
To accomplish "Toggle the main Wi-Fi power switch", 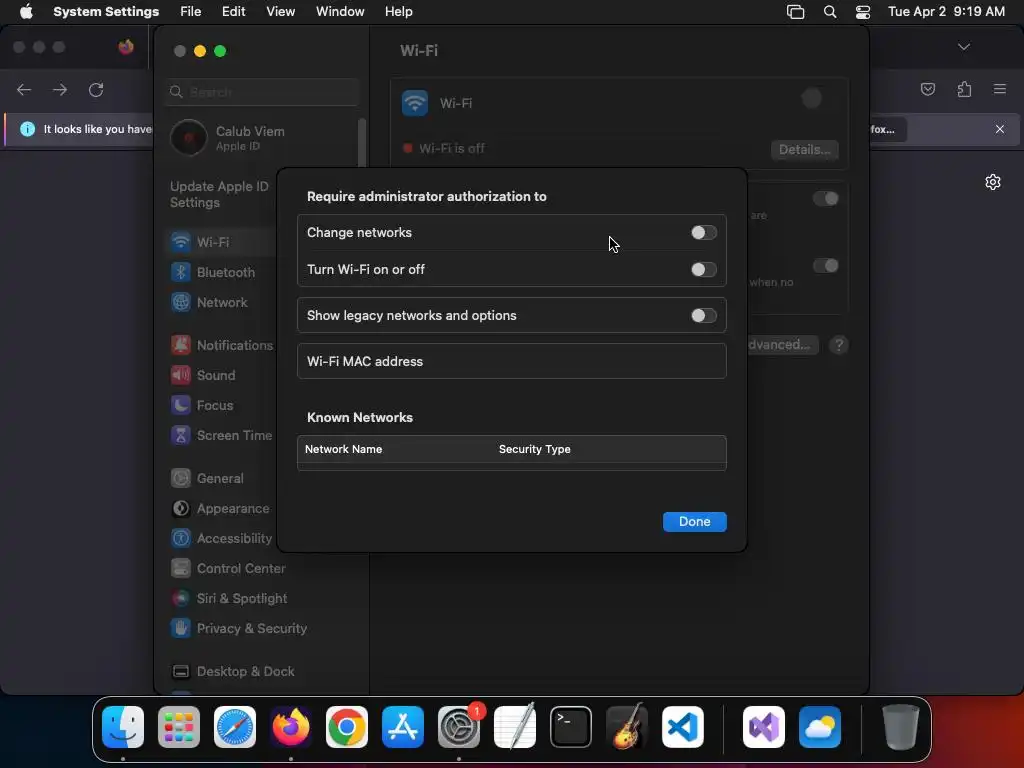I will click(x=812, y=99).
